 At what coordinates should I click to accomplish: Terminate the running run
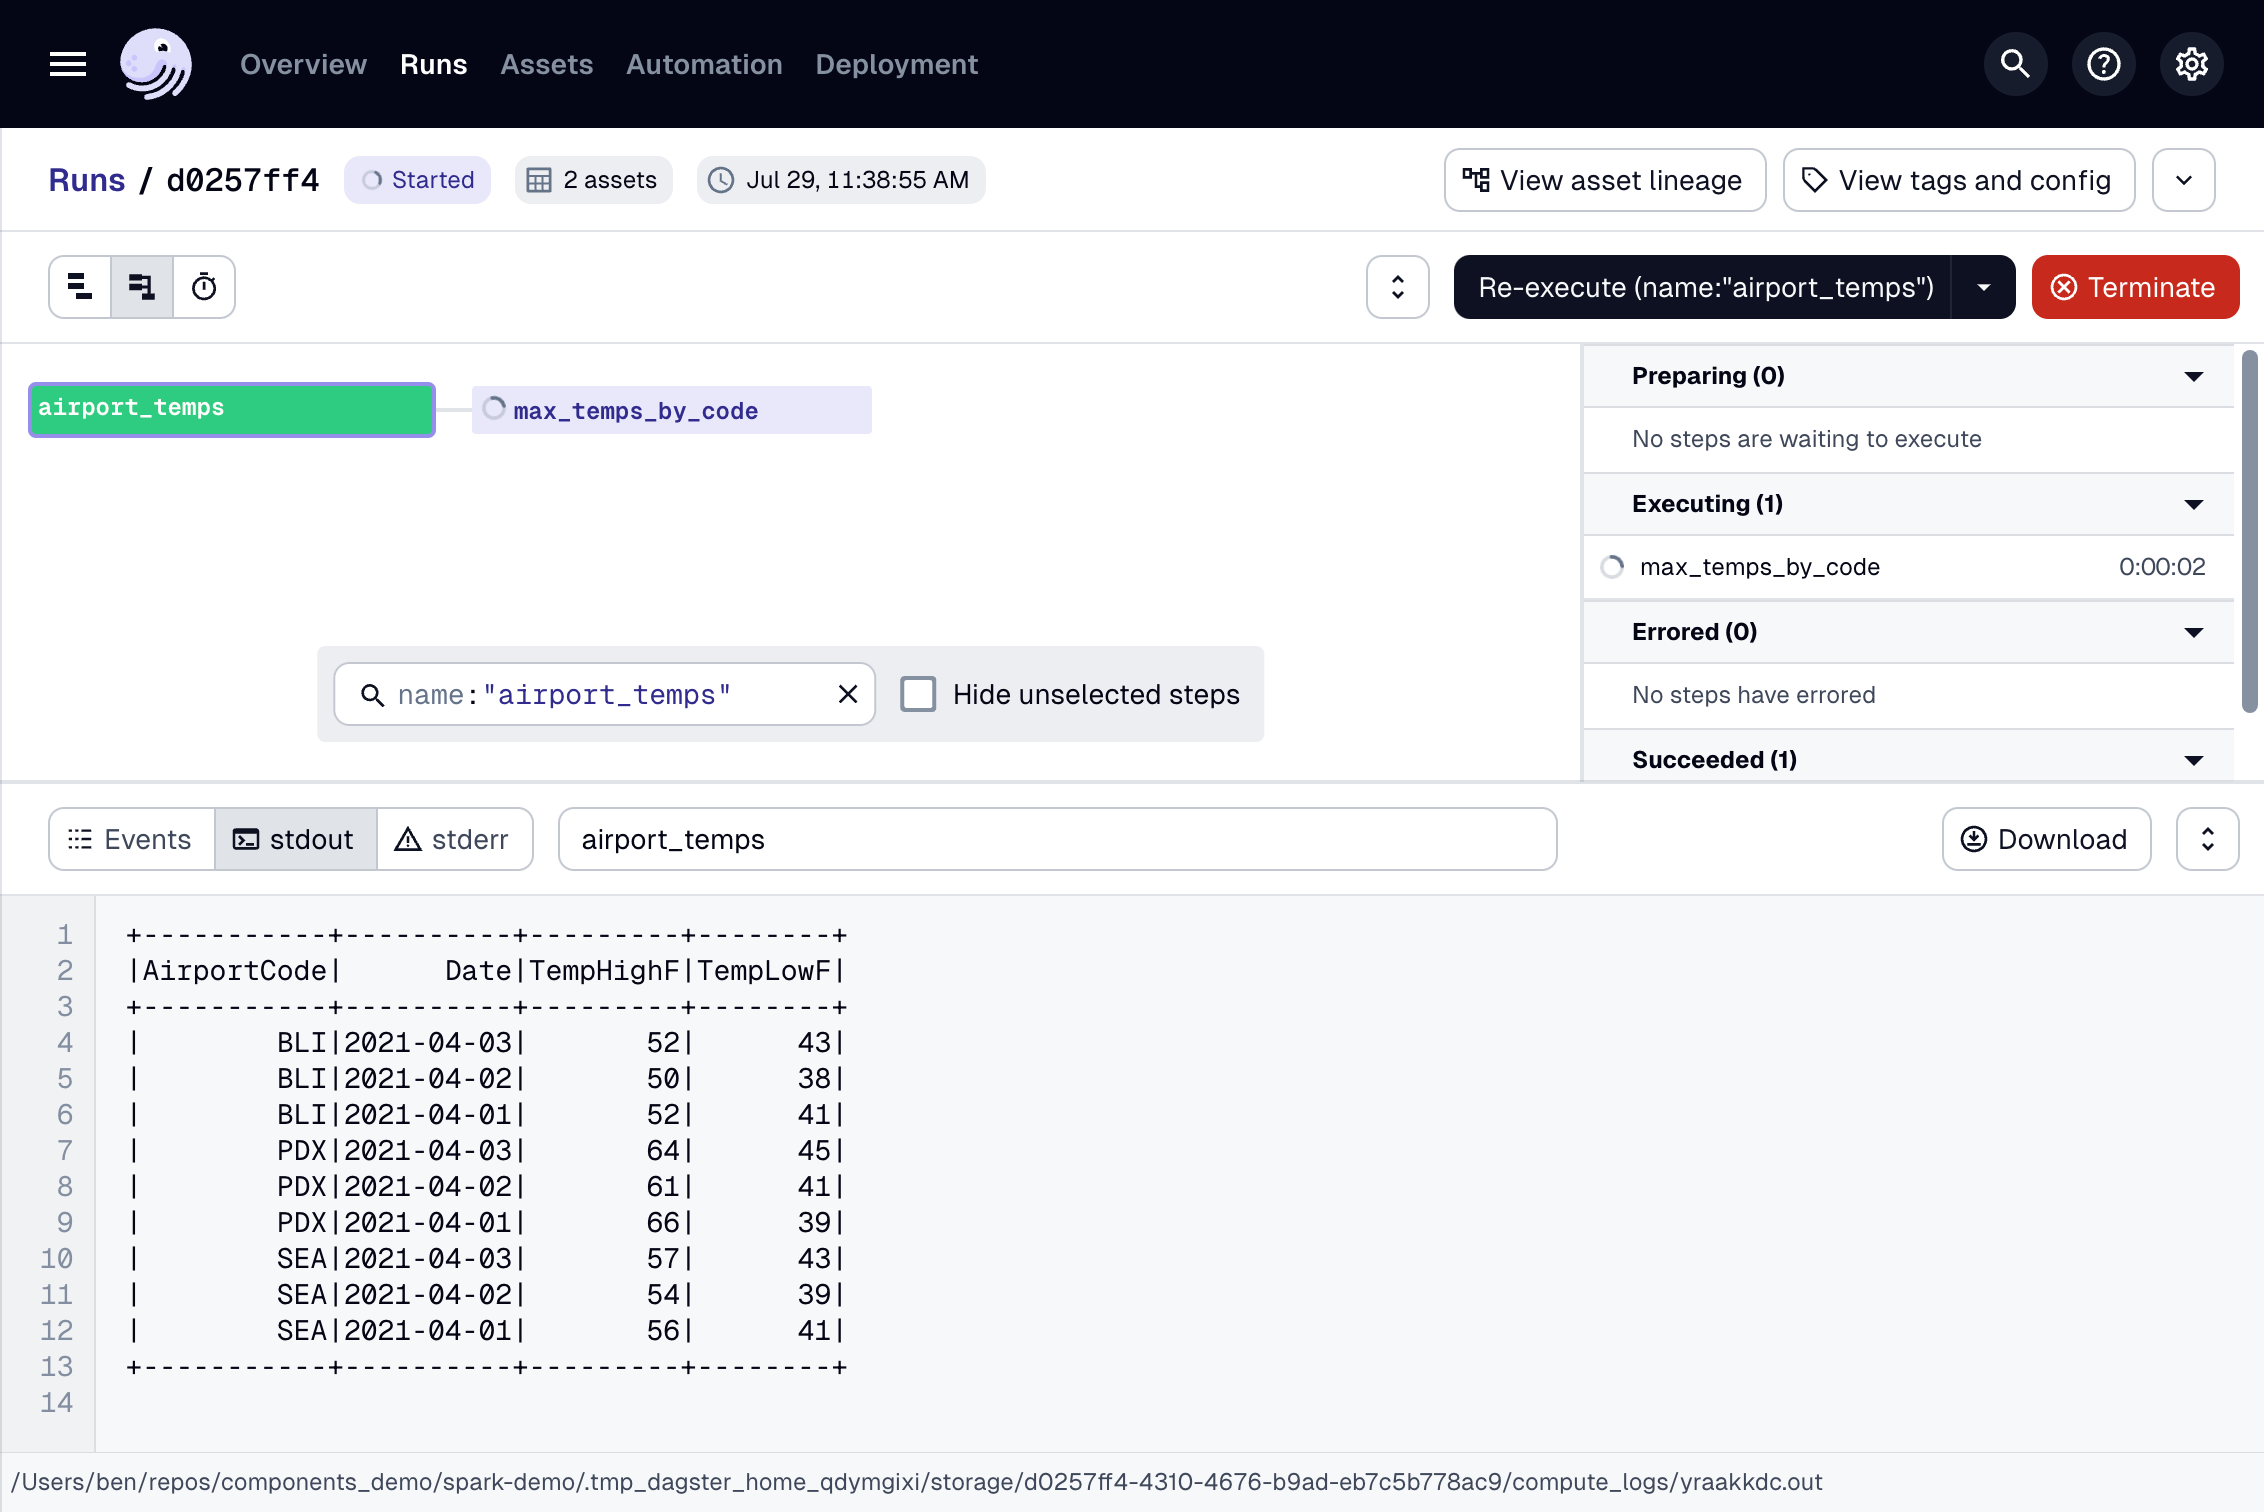click(2134, 287)
